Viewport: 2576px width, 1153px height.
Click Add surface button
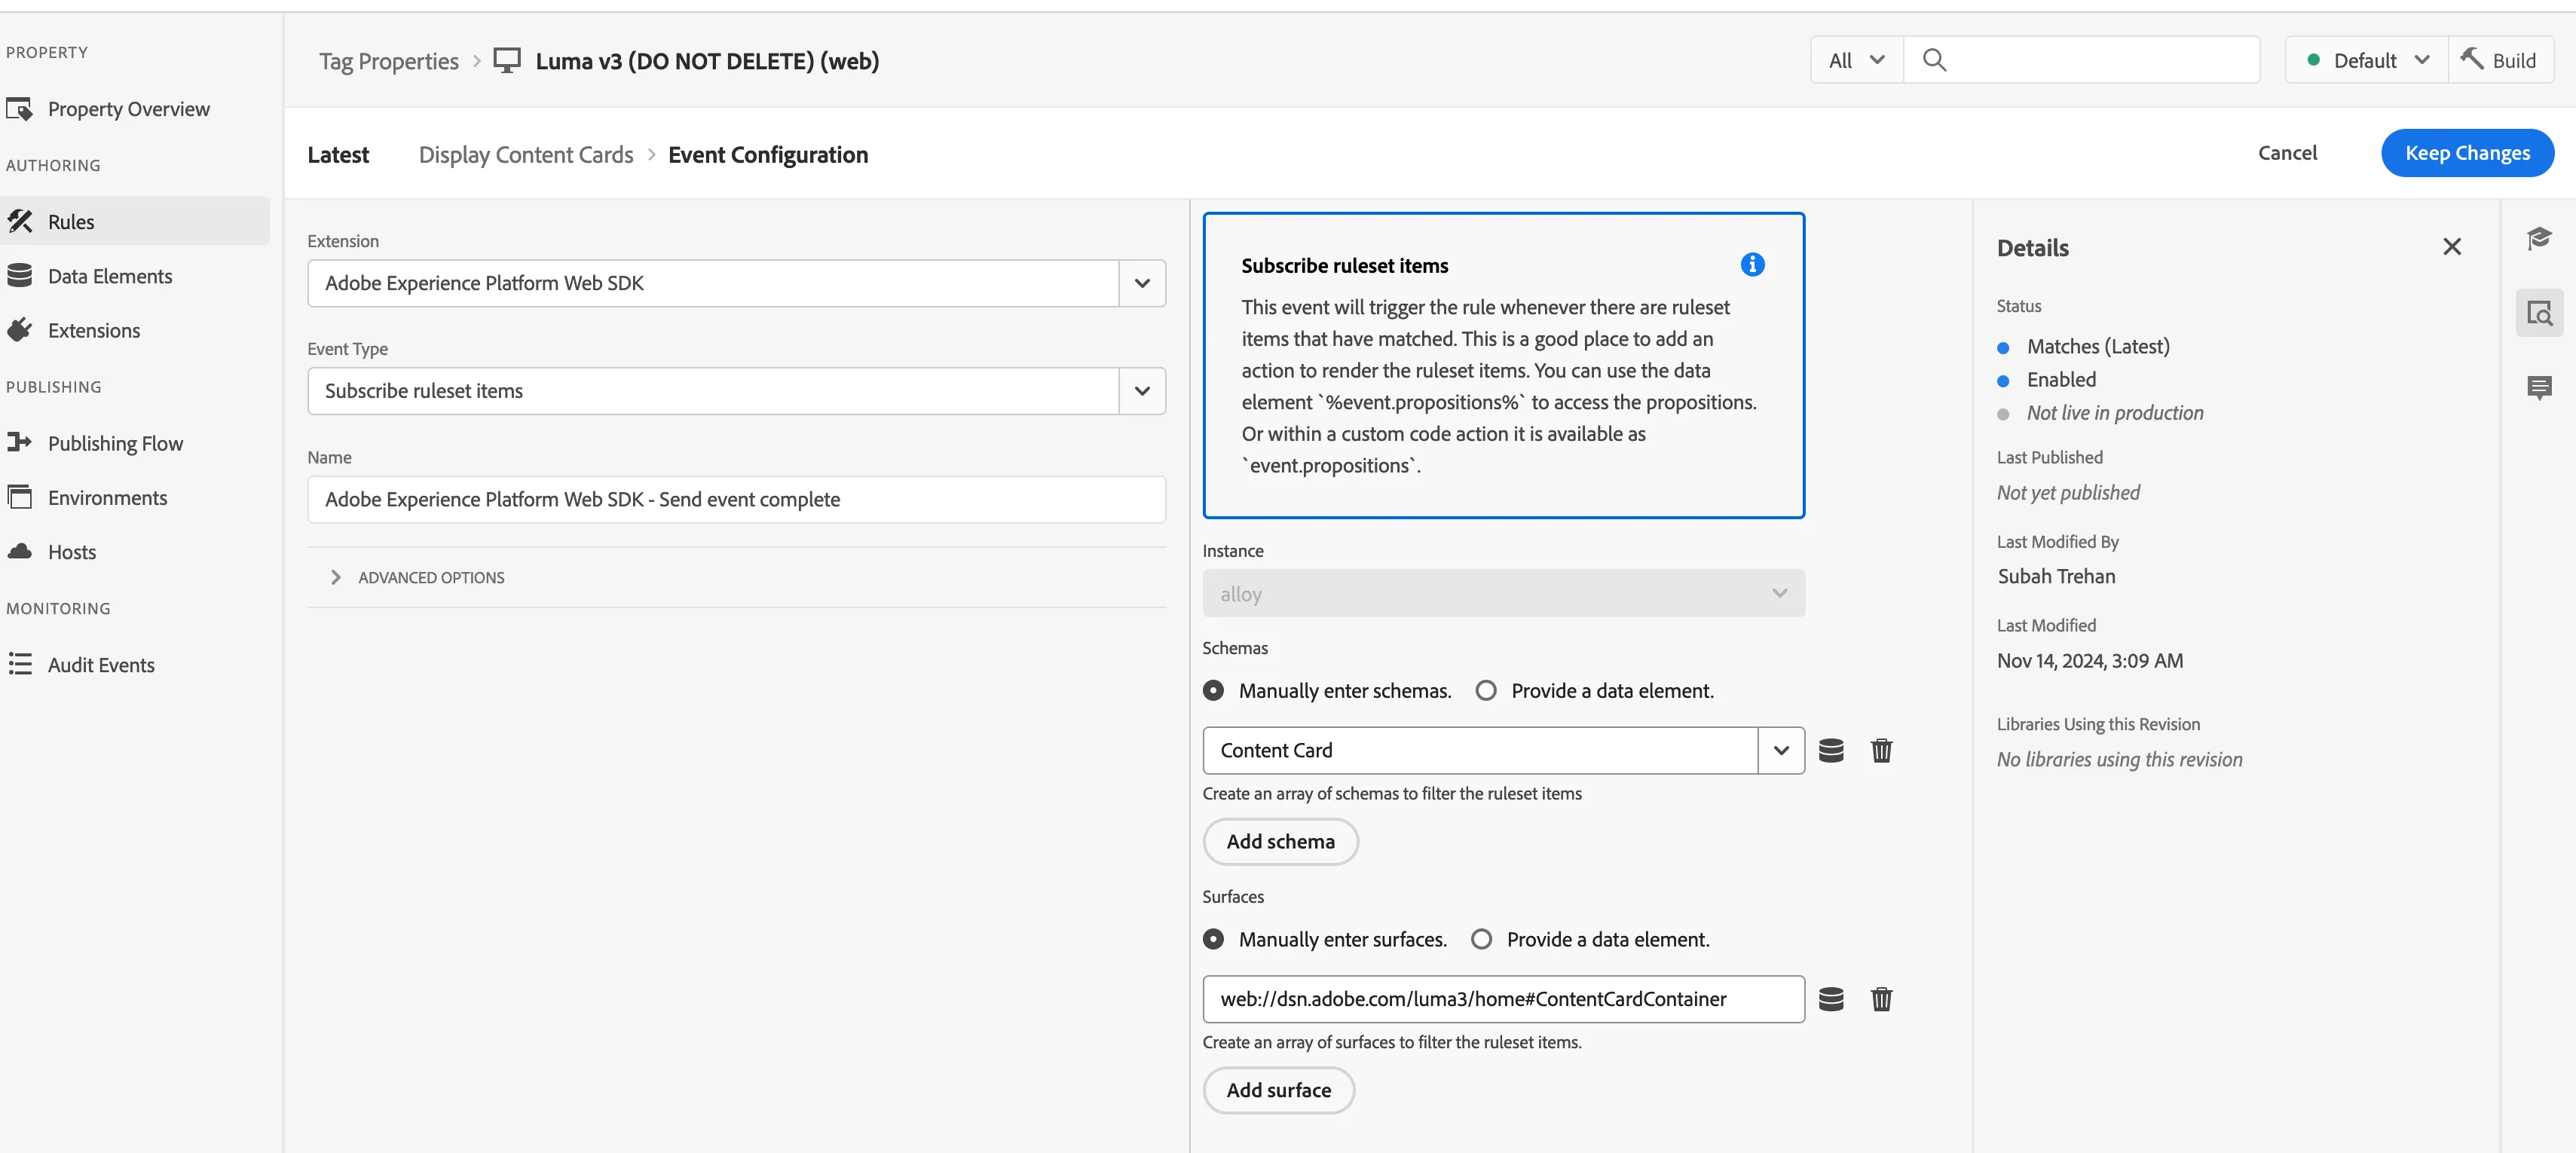click(1278, 1090)
